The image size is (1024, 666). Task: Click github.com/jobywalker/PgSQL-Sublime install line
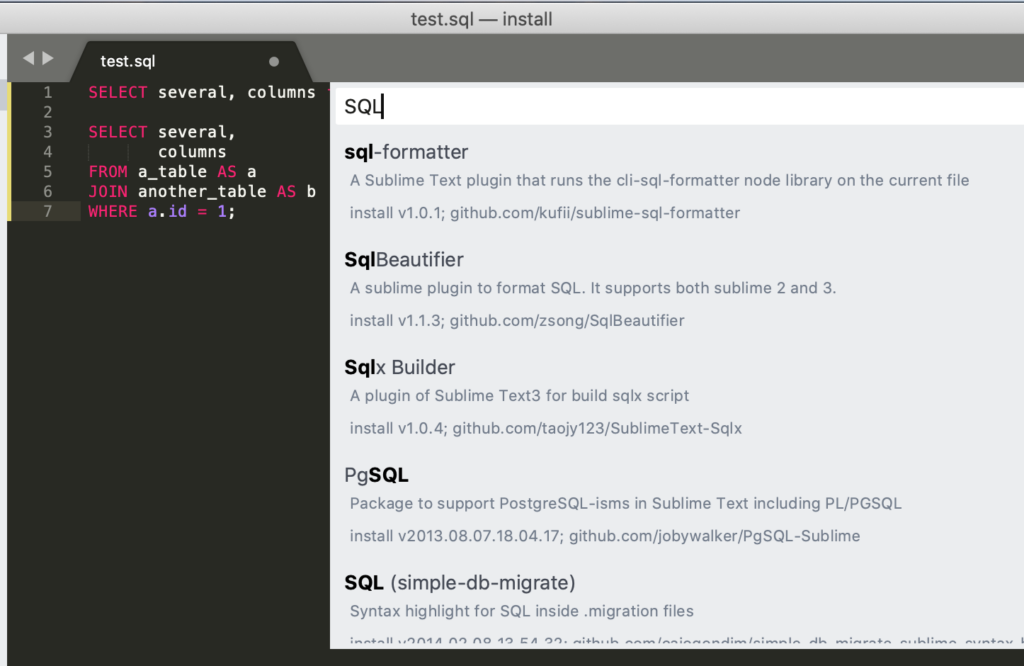(x=605, y=536)
